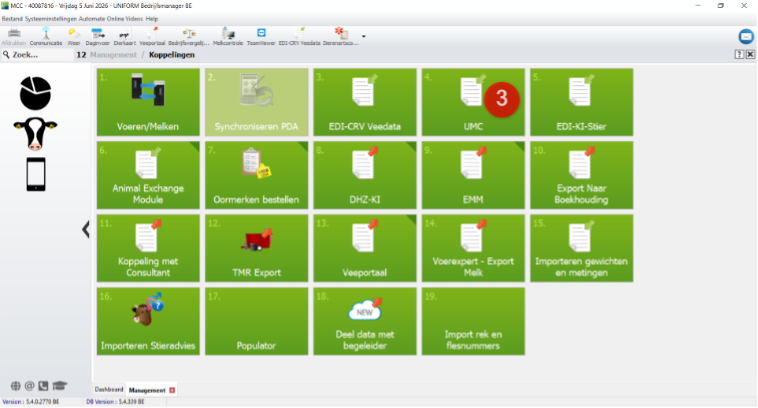Open the Dierkaart toolbar icon
758x408 pixels.
click(125, 37)
